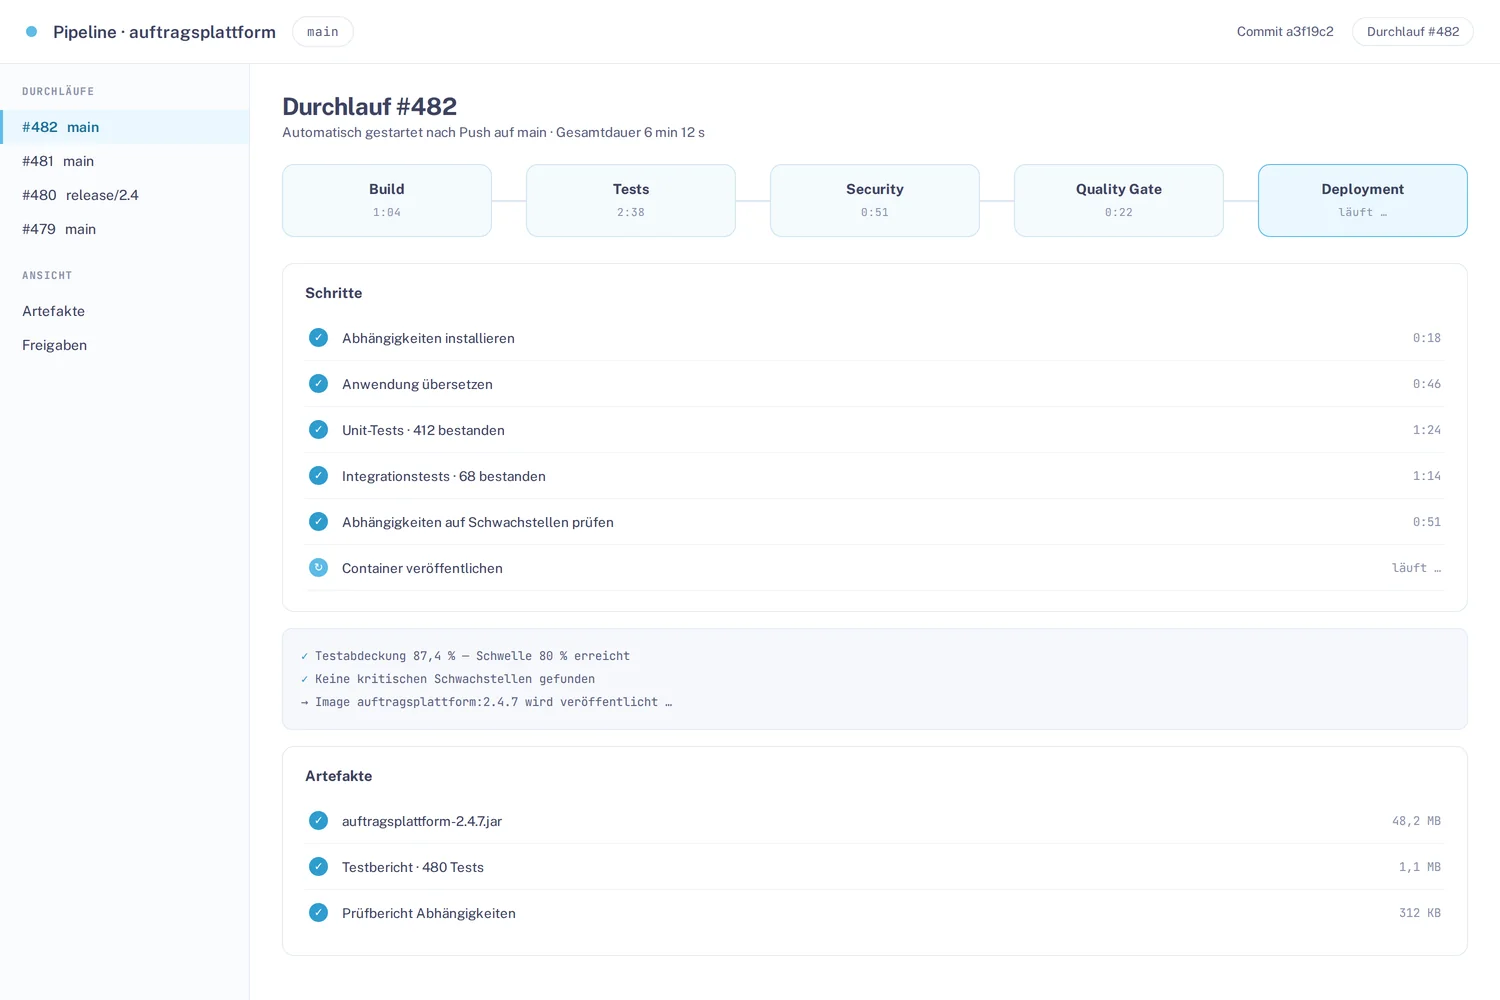Click the check icon beside Prüfbericht Abhängigkeiten

click(x=318, y=913)
